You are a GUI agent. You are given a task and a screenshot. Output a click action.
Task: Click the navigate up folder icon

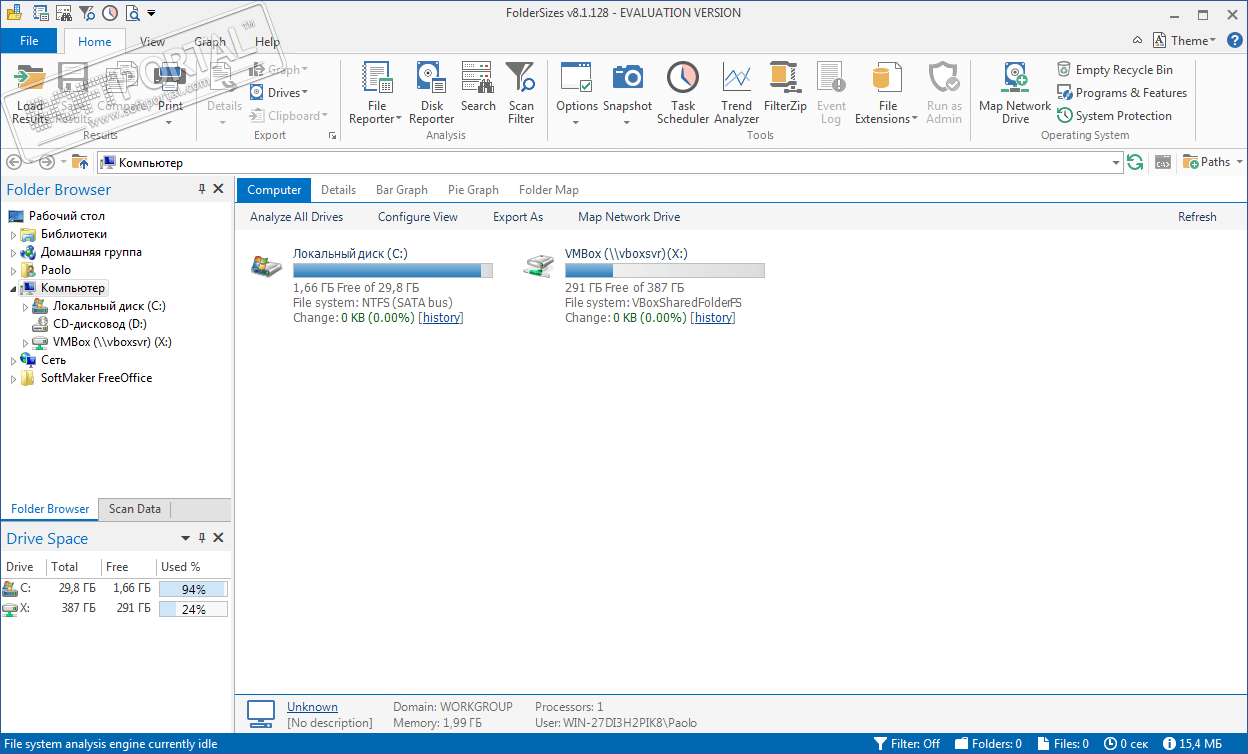pyautogui.click(x=80, y=162)
